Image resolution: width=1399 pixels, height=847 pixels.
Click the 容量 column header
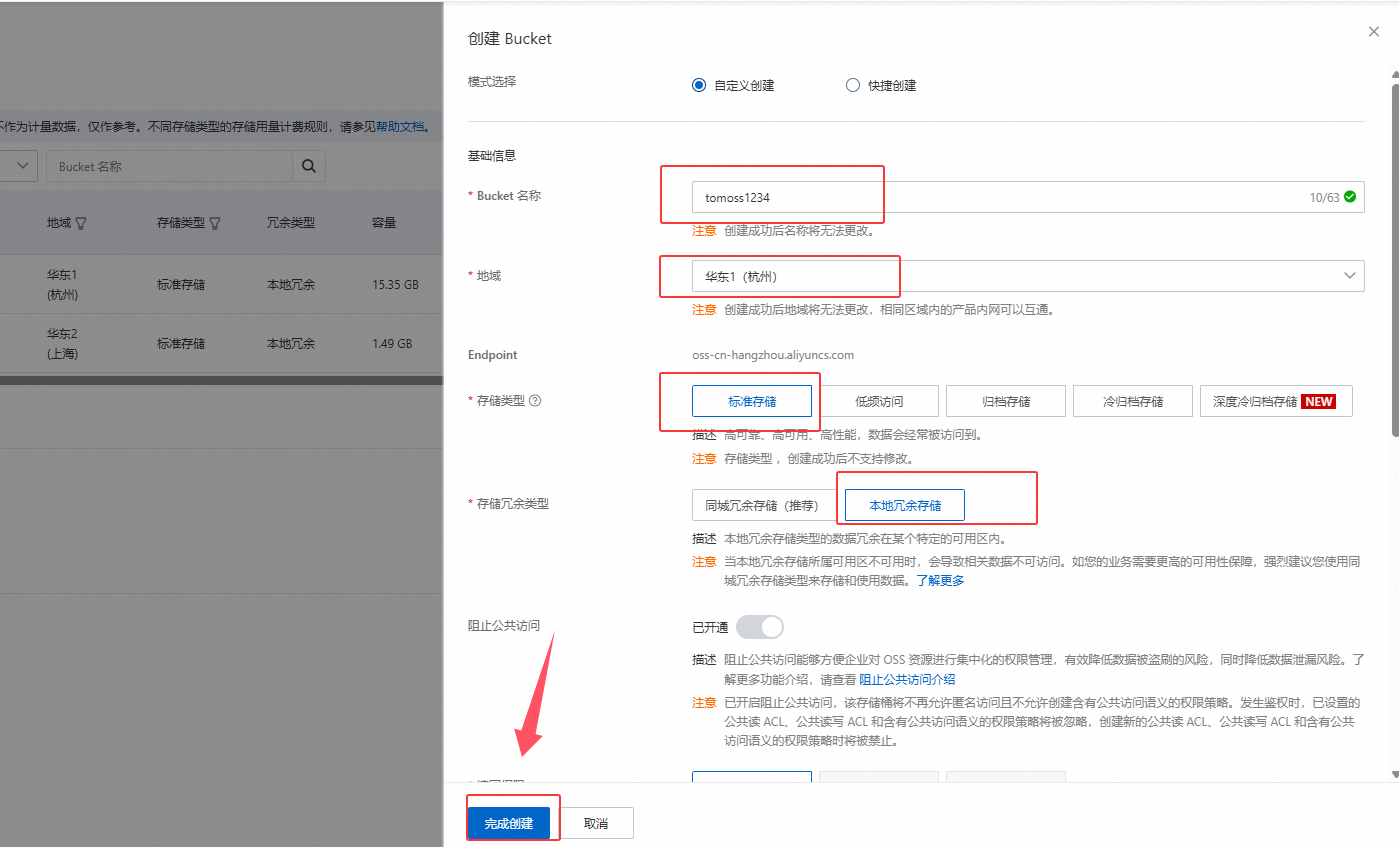point(384,223)
